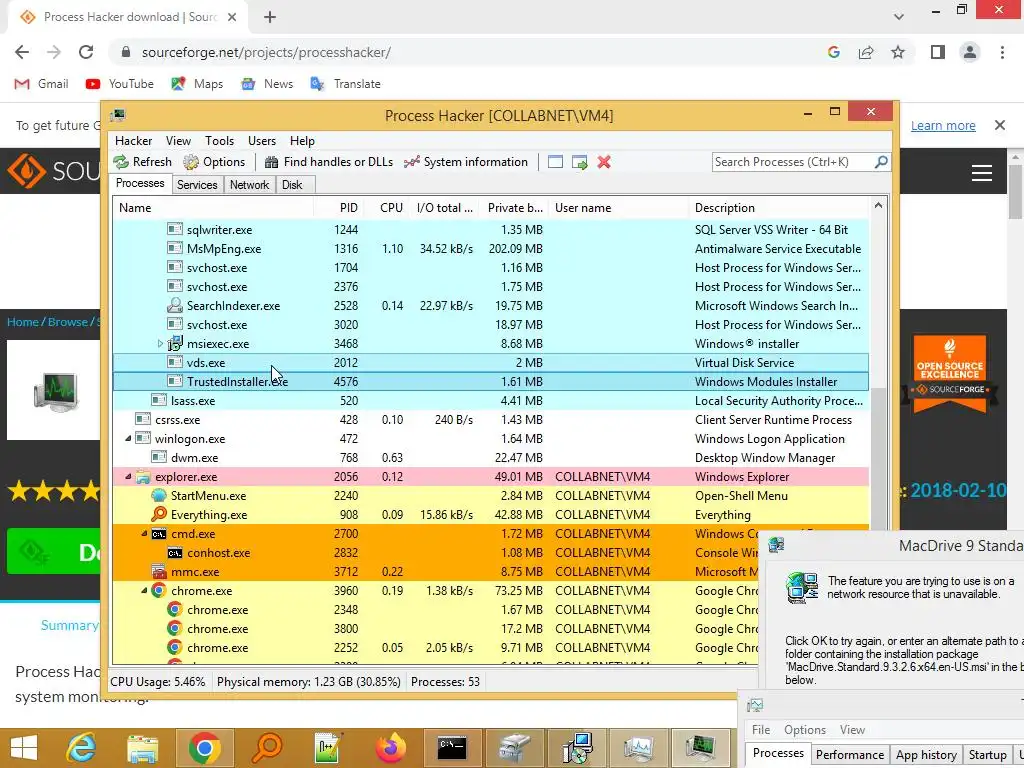Bookmark this page with the star icon
Screen dimensions: 1024x768
pos(898,52)
